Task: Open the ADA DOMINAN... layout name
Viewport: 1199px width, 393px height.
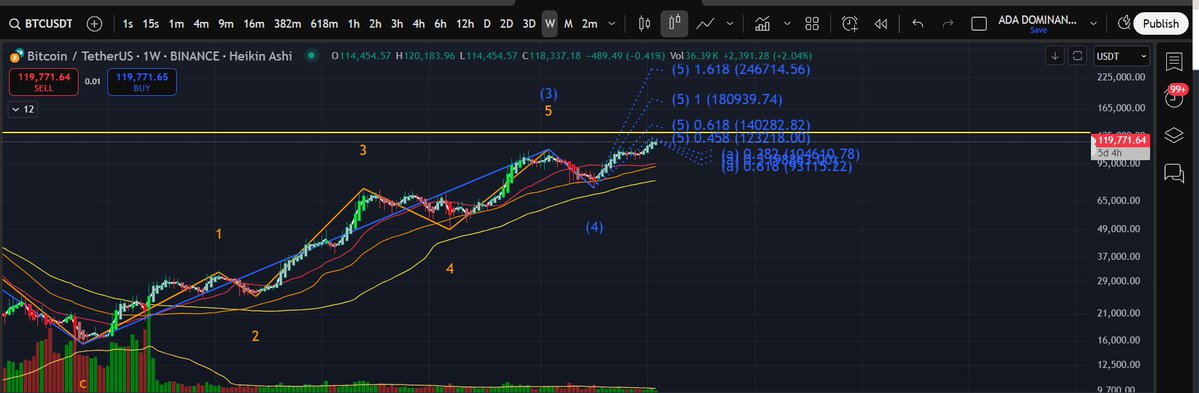Action: tap(1038, 19)
